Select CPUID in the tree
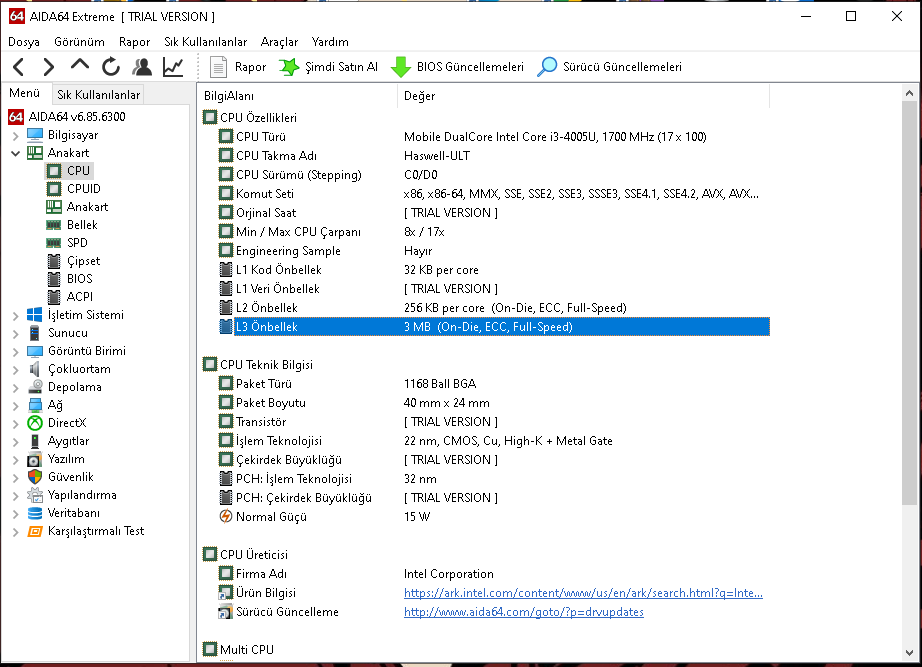This screenshot has height=667, width=922. 83,189
